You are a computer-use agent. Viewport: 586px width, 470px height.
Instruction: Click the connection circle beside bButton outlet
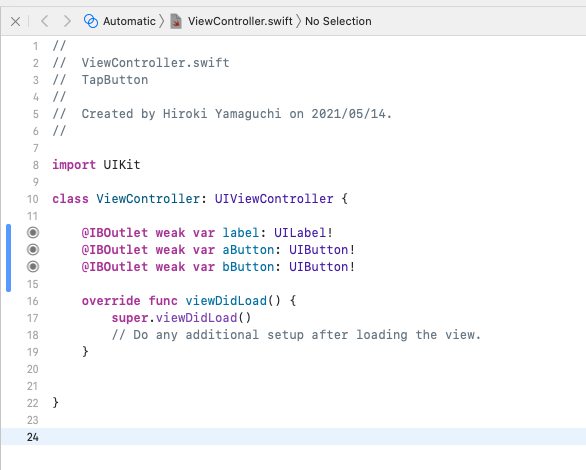(33, 267)
